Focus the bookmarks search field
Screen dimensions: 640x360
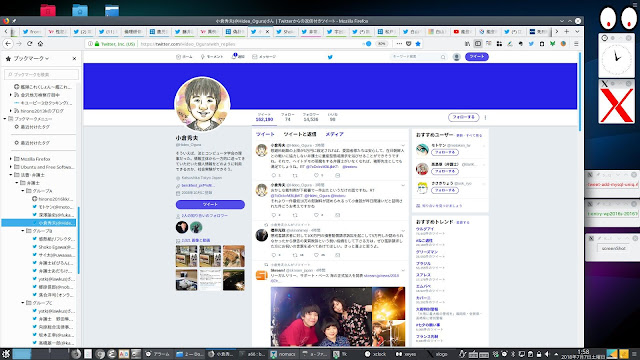pyautogui.click(x=42, y=74)
